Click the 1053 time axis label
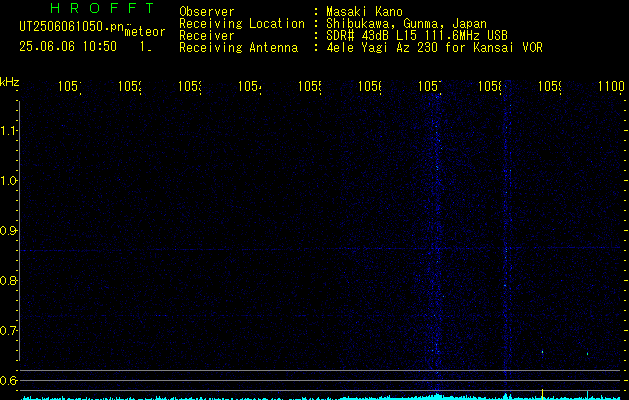 coord(190,86)
